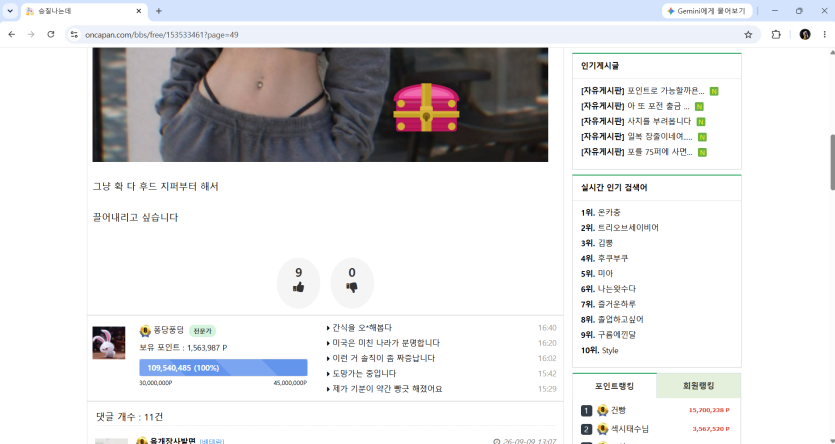Click the thumbs-down dislike button
Screen dimensions: 835x444
coord(352,283)
